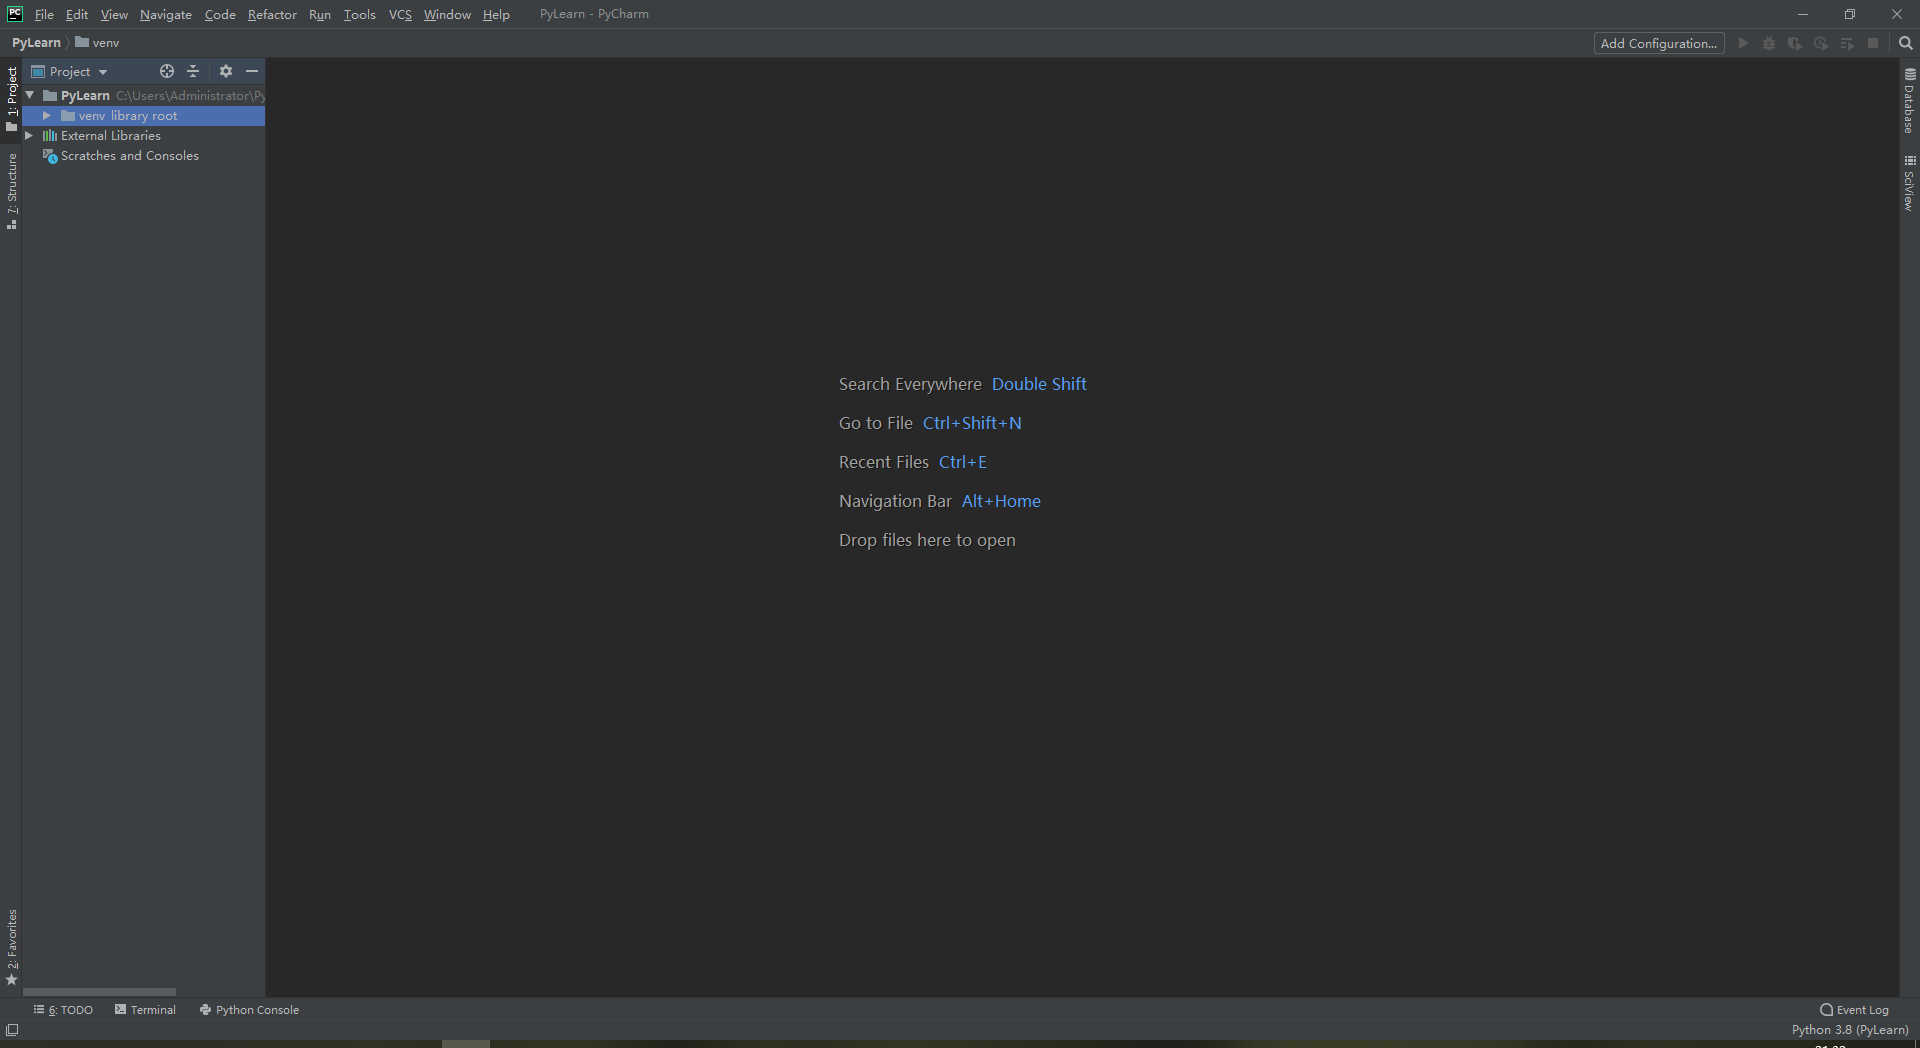
Task: Click the Project panel horizontal scrollbar
Action: click(x=99, y=992)
